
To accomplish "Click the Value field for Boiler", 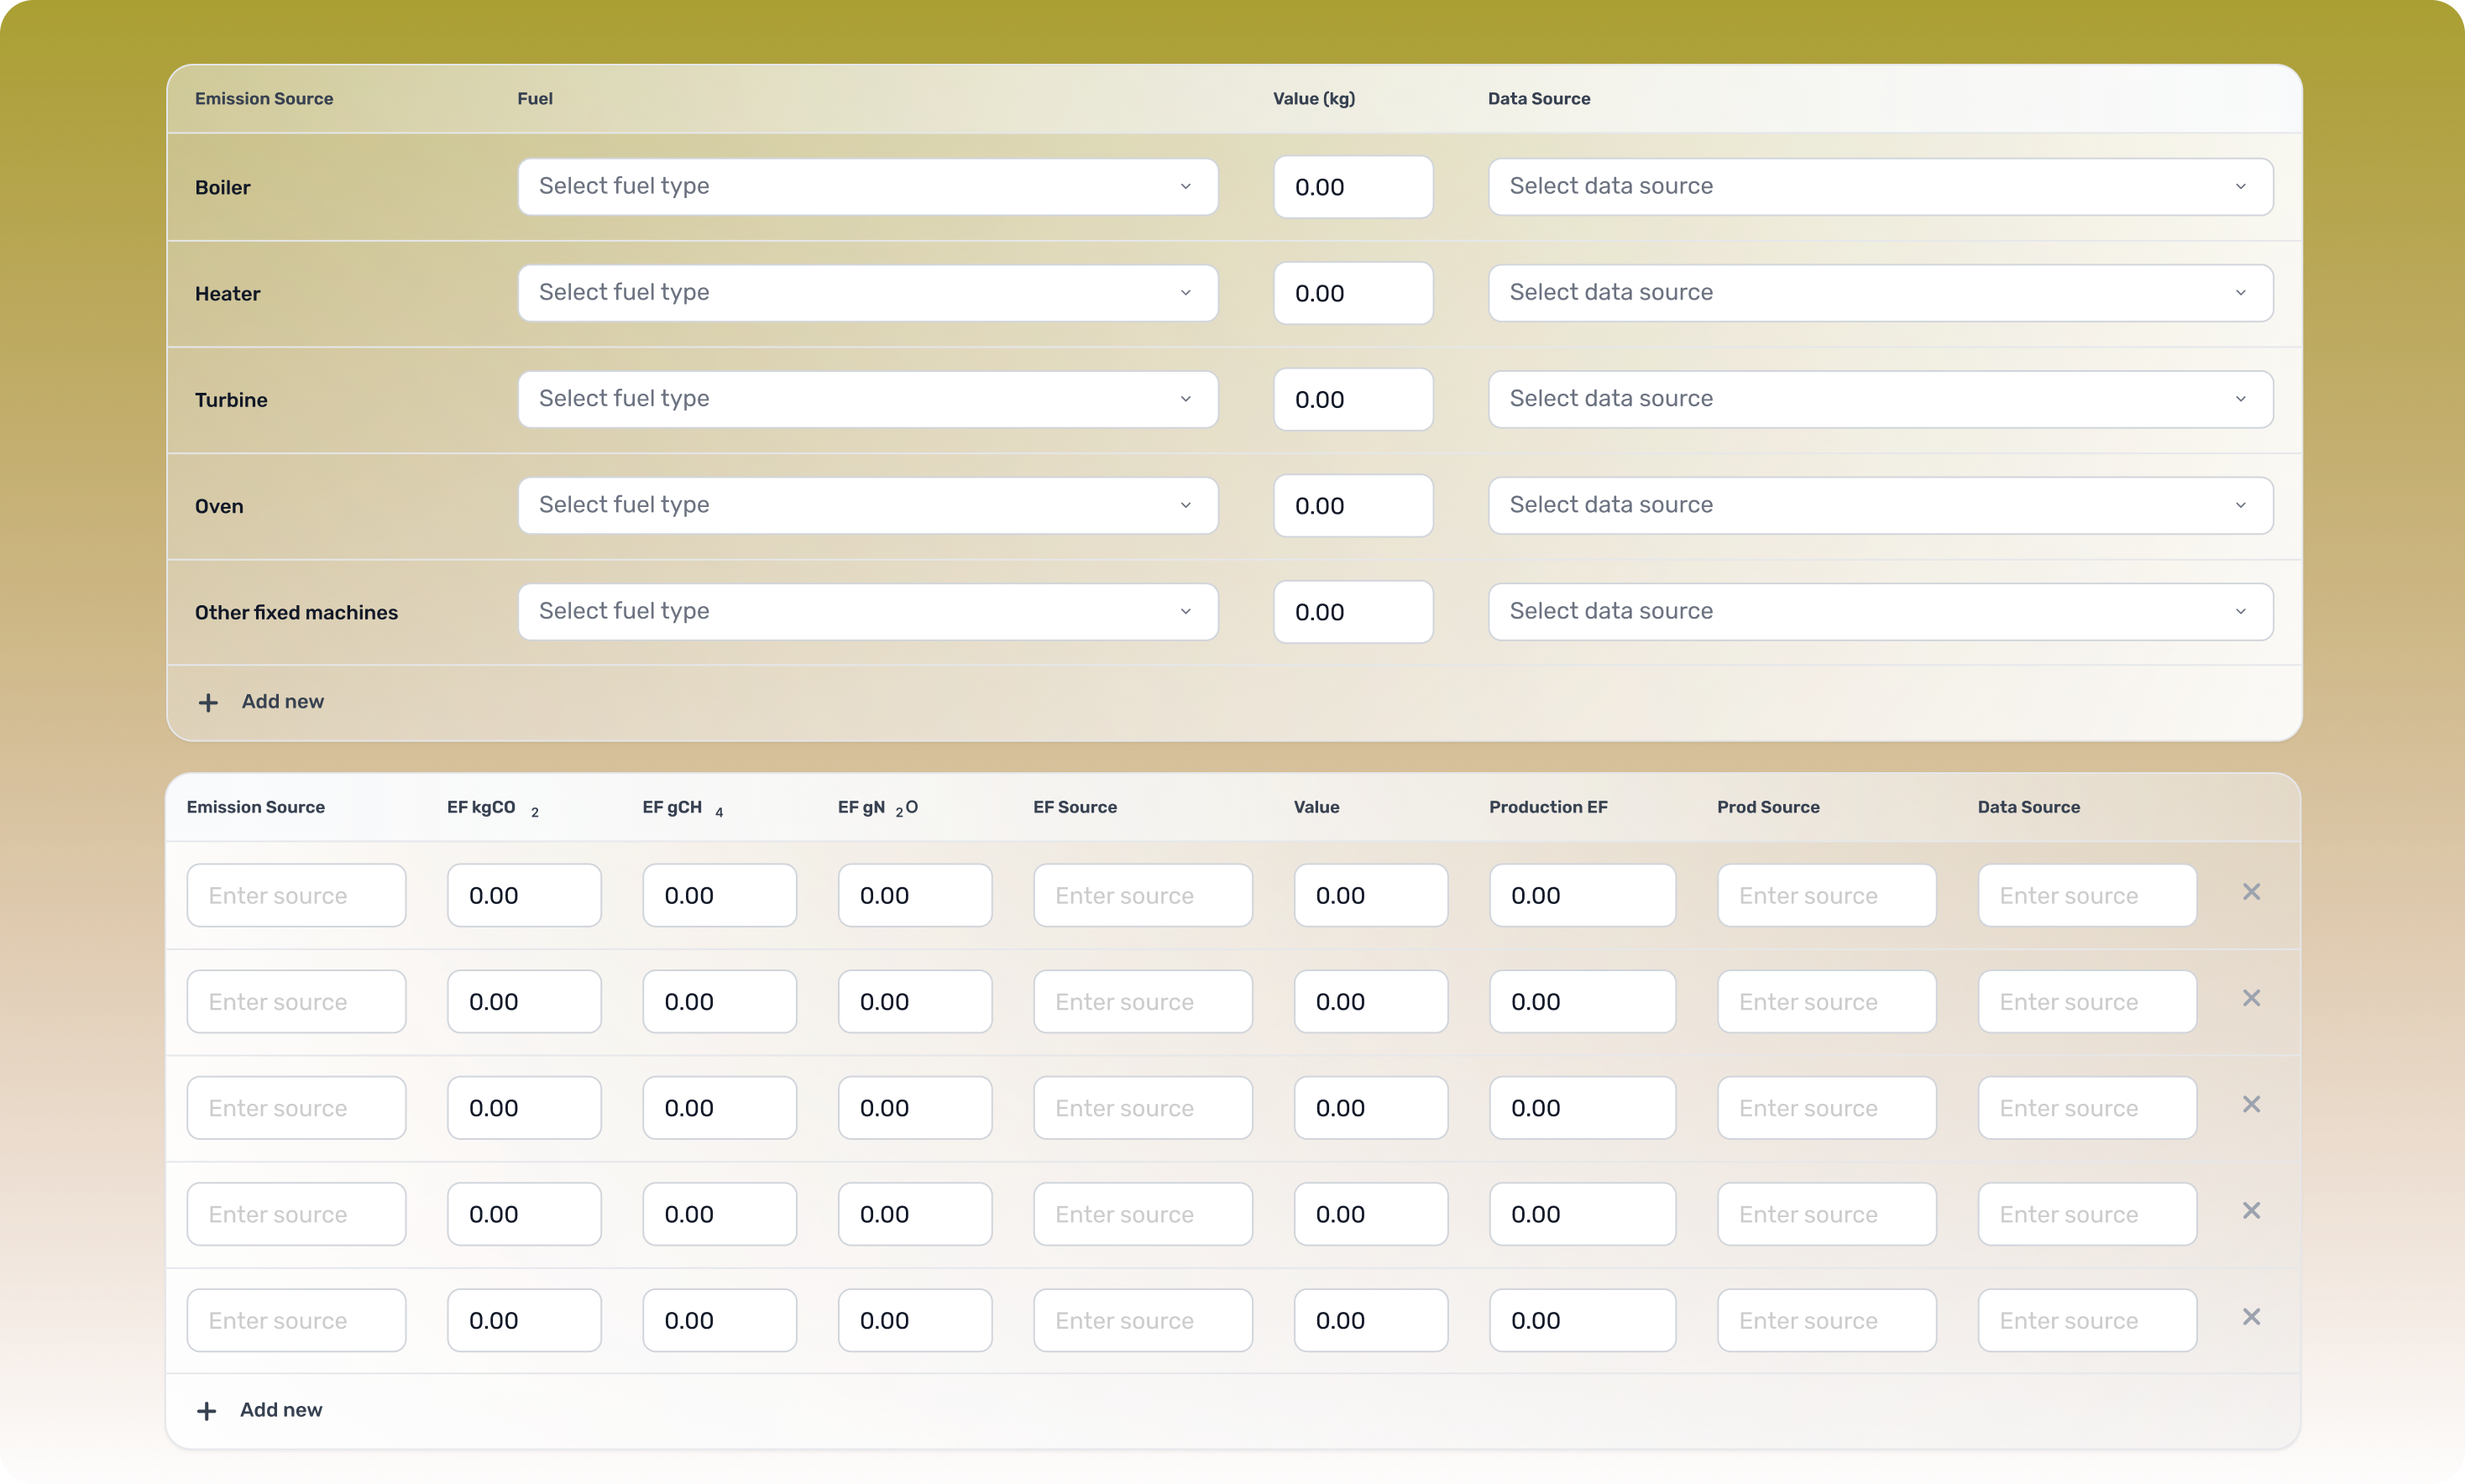I will [x=1352, y=186].
